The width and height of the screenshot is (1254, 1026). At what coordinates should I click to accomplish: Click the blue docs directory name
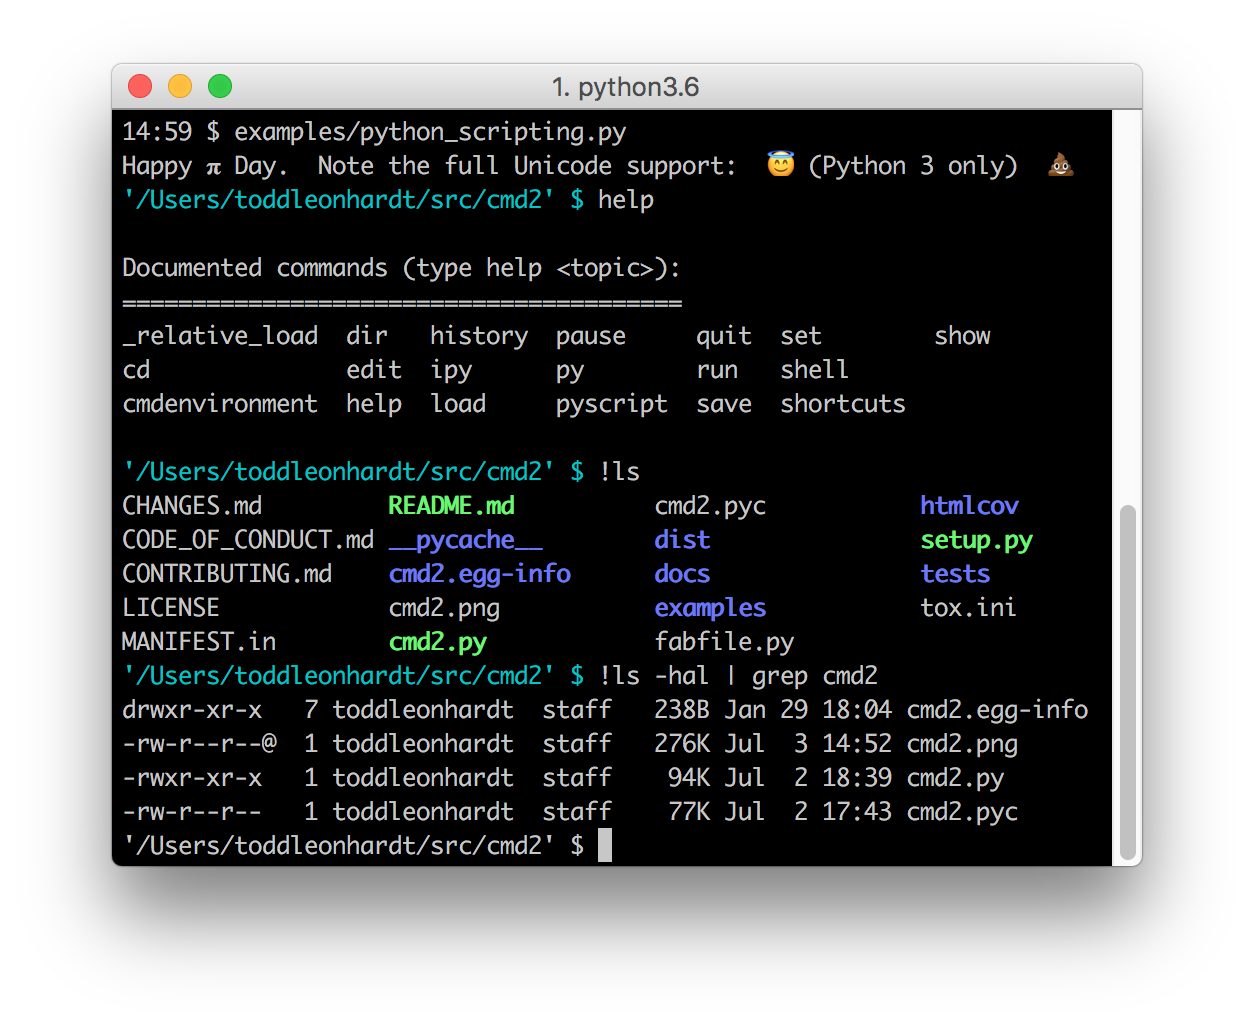point(682,574)
